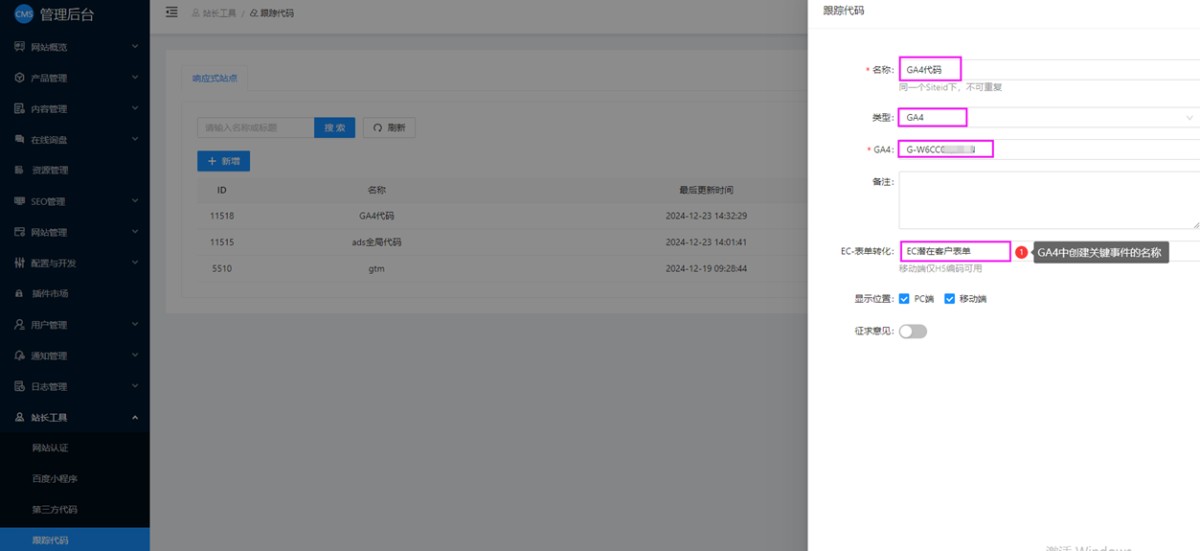The image size is (1200, 551).
Task: Click the 刷新 refresh button
Action: [x=389, y=128]
